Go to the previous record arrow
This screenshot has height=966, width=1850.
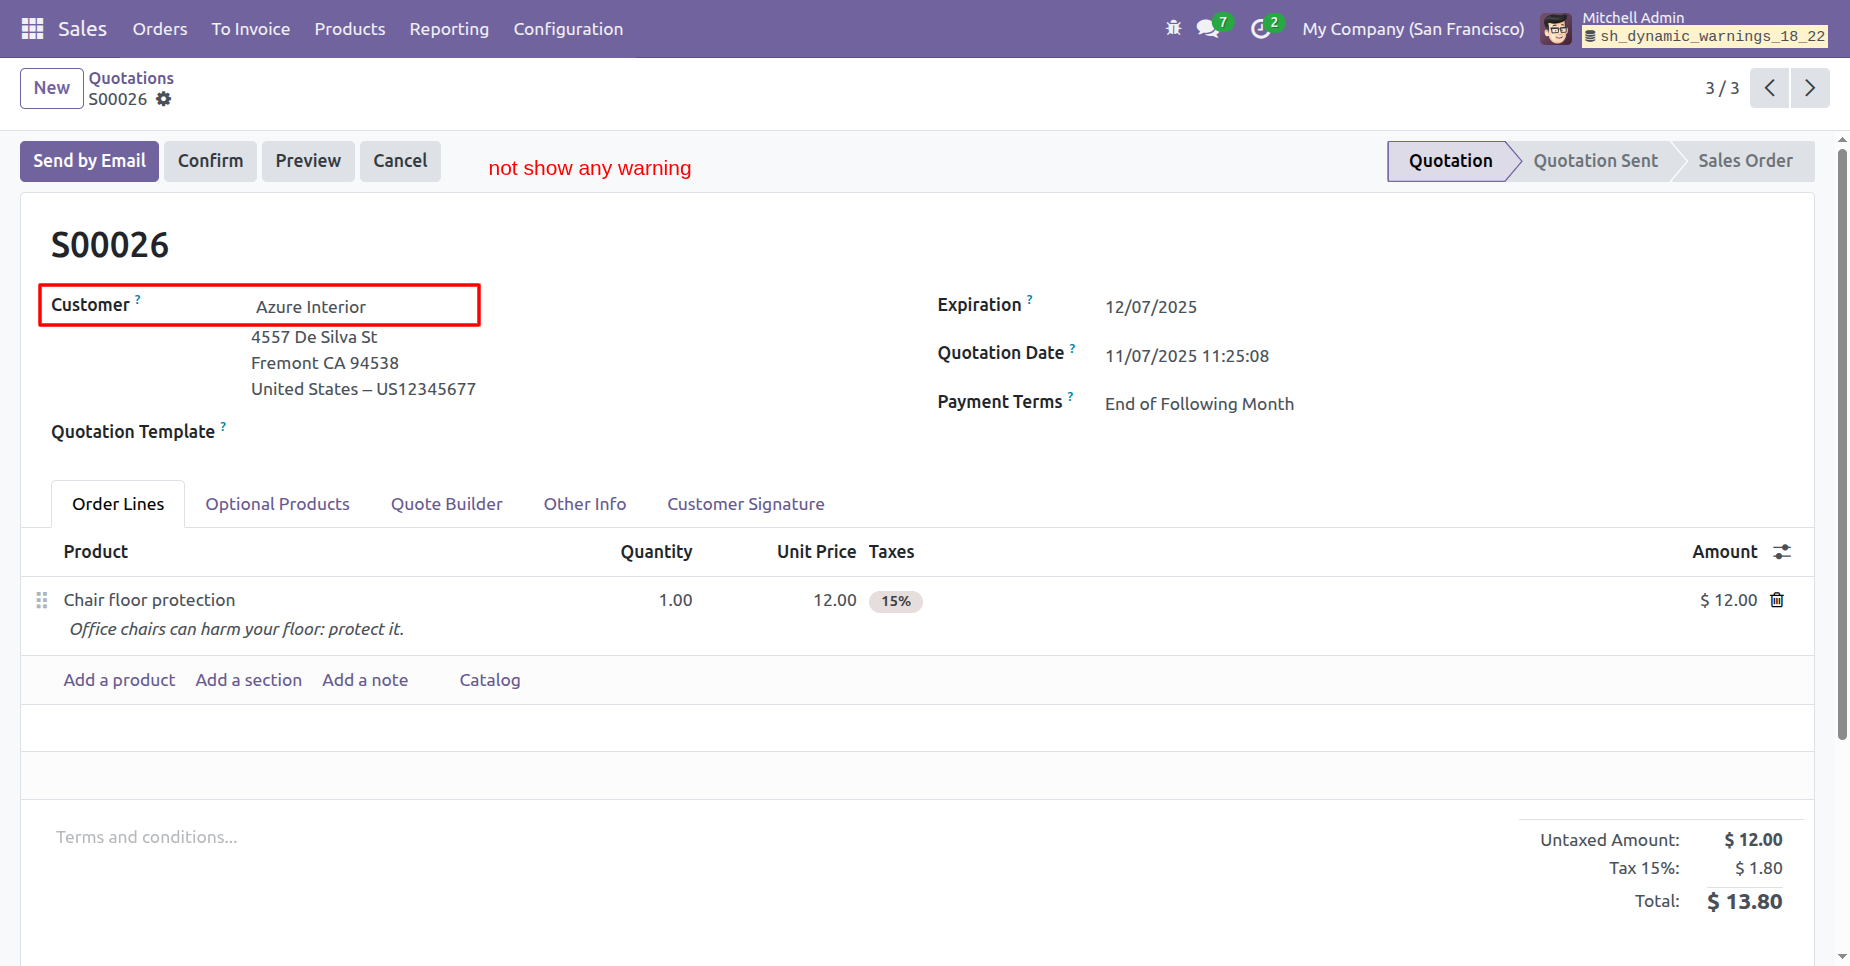click(1769, 88)
